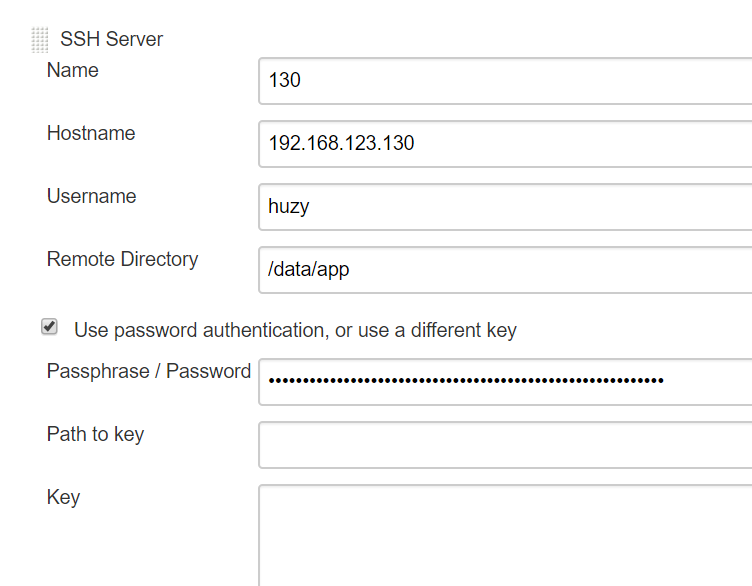
Task: Click the Passphrase / Password label
Action: pos(149,371)
